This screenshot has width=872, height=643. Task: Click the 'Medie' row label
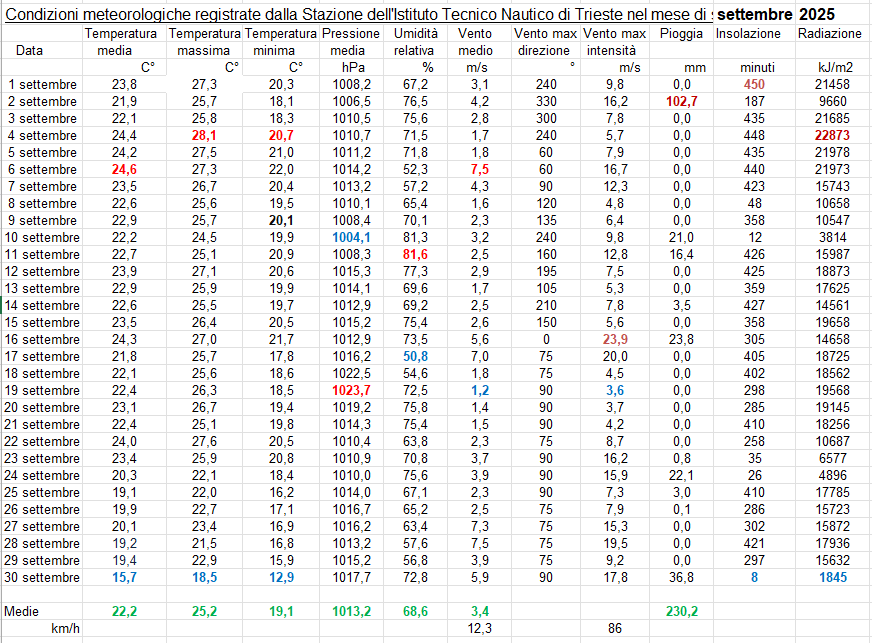click(22, 610)
